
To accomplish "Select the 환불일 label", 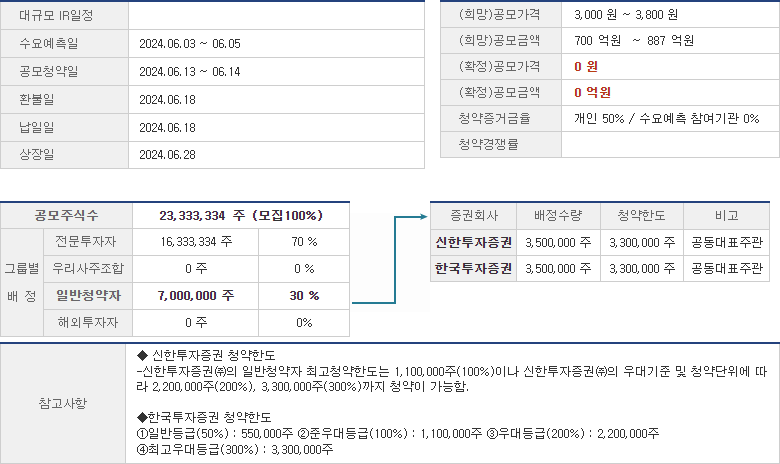I will 37,99.
